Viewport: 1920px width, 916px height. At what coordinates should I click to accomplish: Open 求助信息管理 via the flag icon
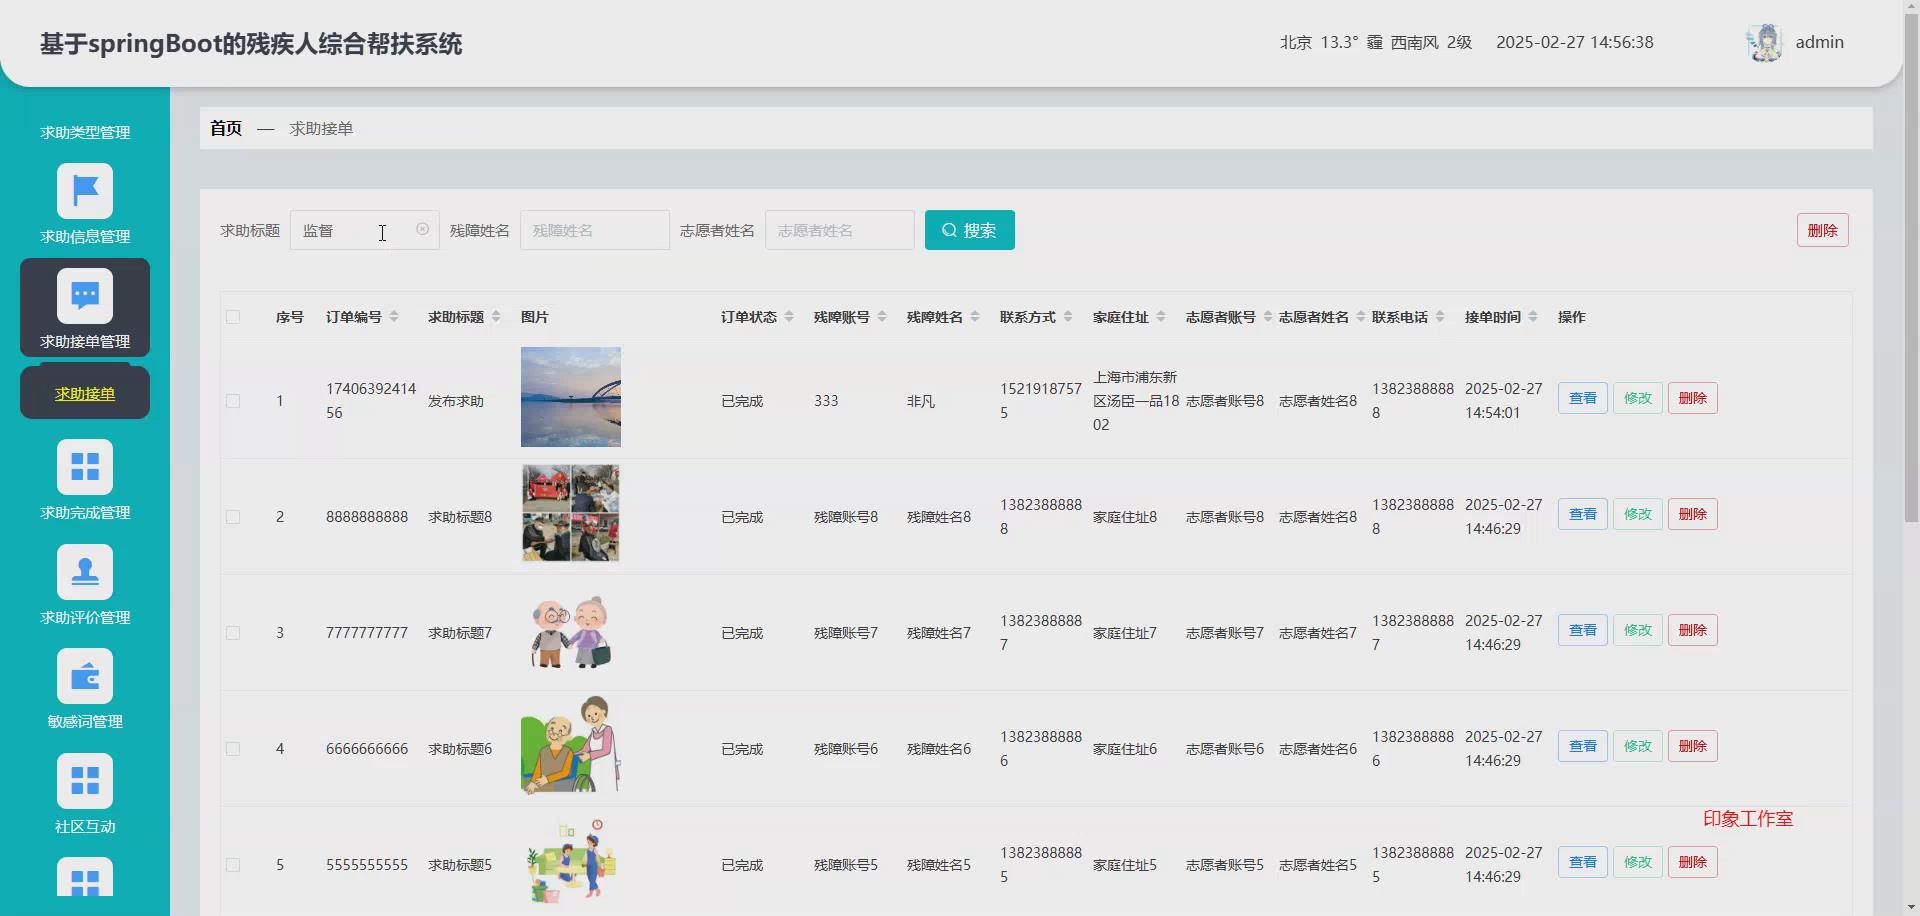[85, 190]
